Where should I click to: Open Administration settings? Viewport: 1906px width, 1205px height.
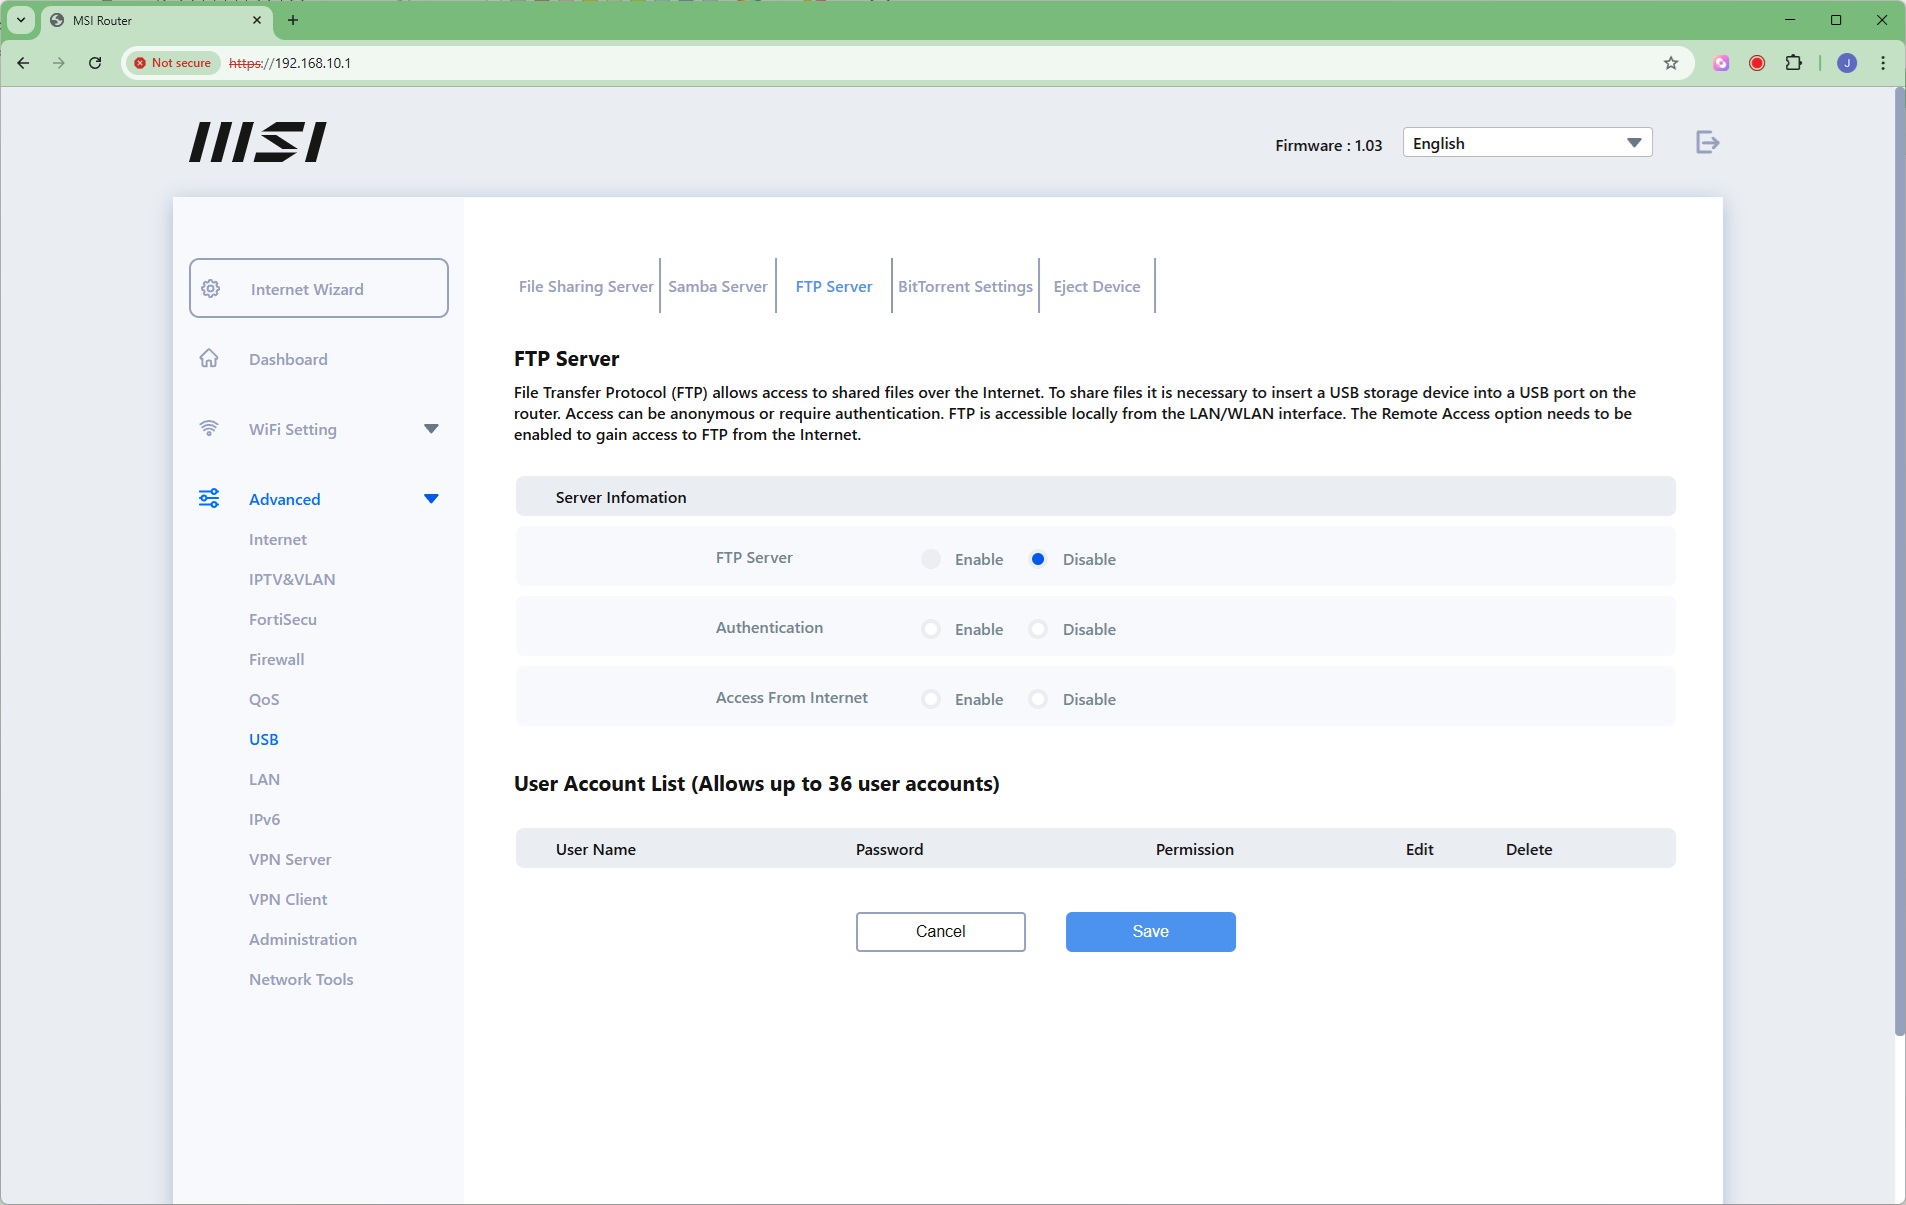(303, 939)
